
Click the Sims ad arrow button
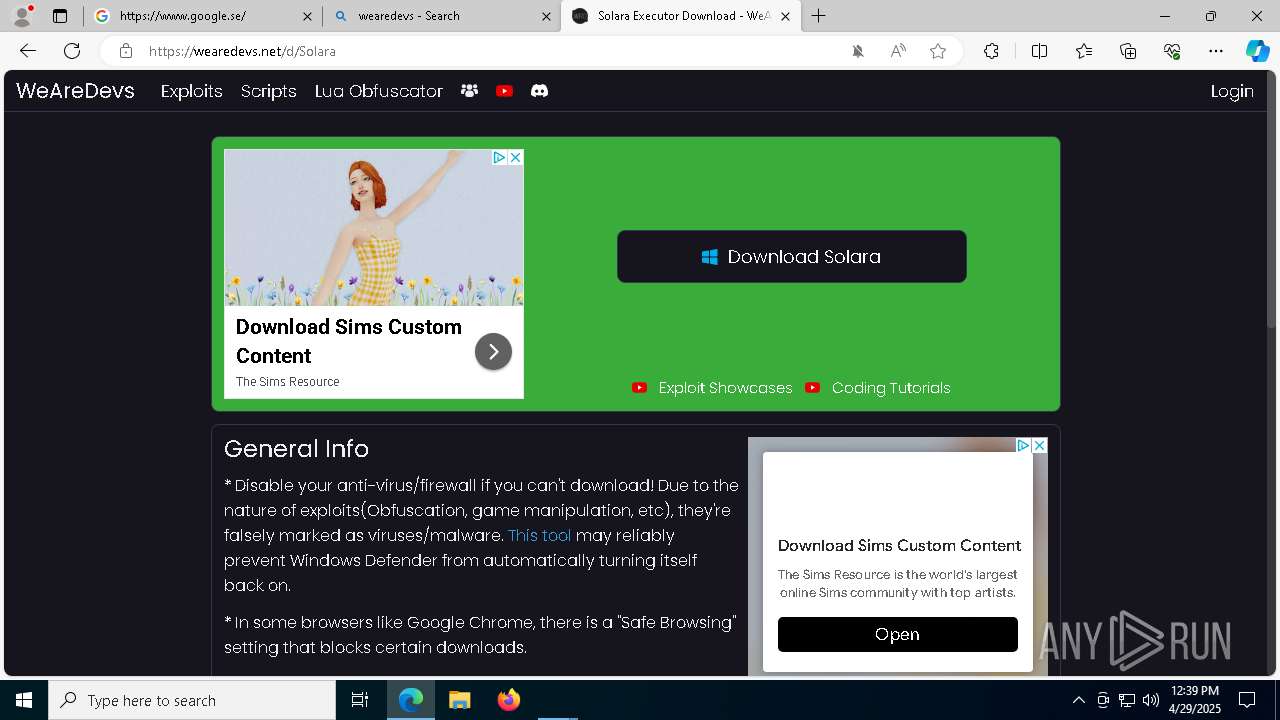point(493,352)
